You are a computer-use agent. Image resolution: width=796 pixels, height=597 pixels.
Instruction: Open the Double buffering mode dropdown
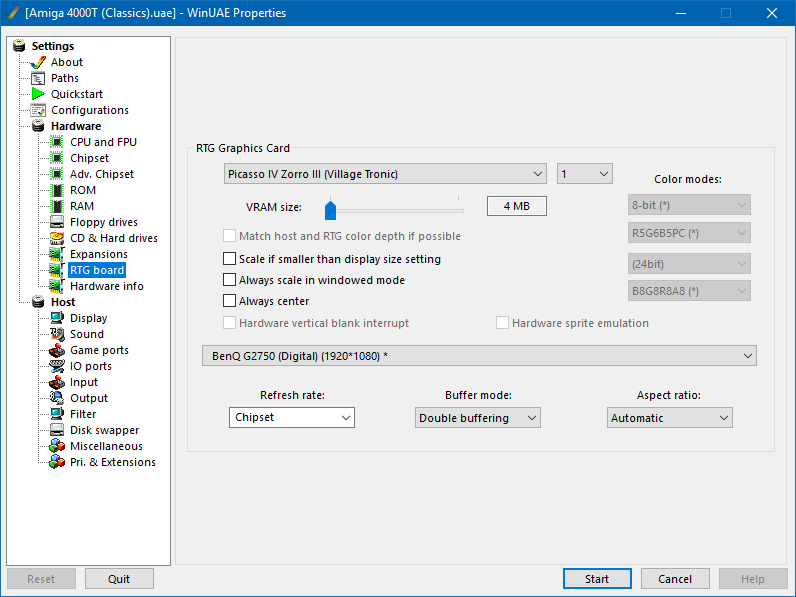(477, 418)
